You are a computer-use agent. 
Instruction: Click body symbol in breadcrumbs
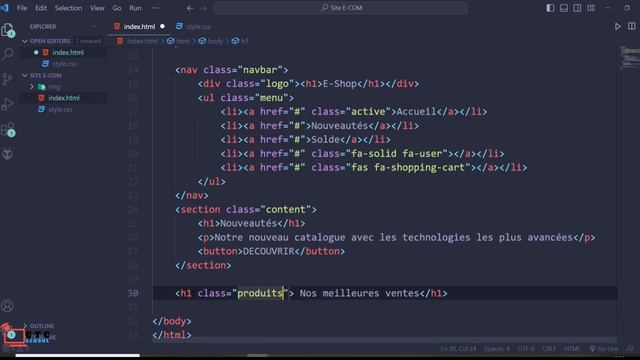point(211,41)
